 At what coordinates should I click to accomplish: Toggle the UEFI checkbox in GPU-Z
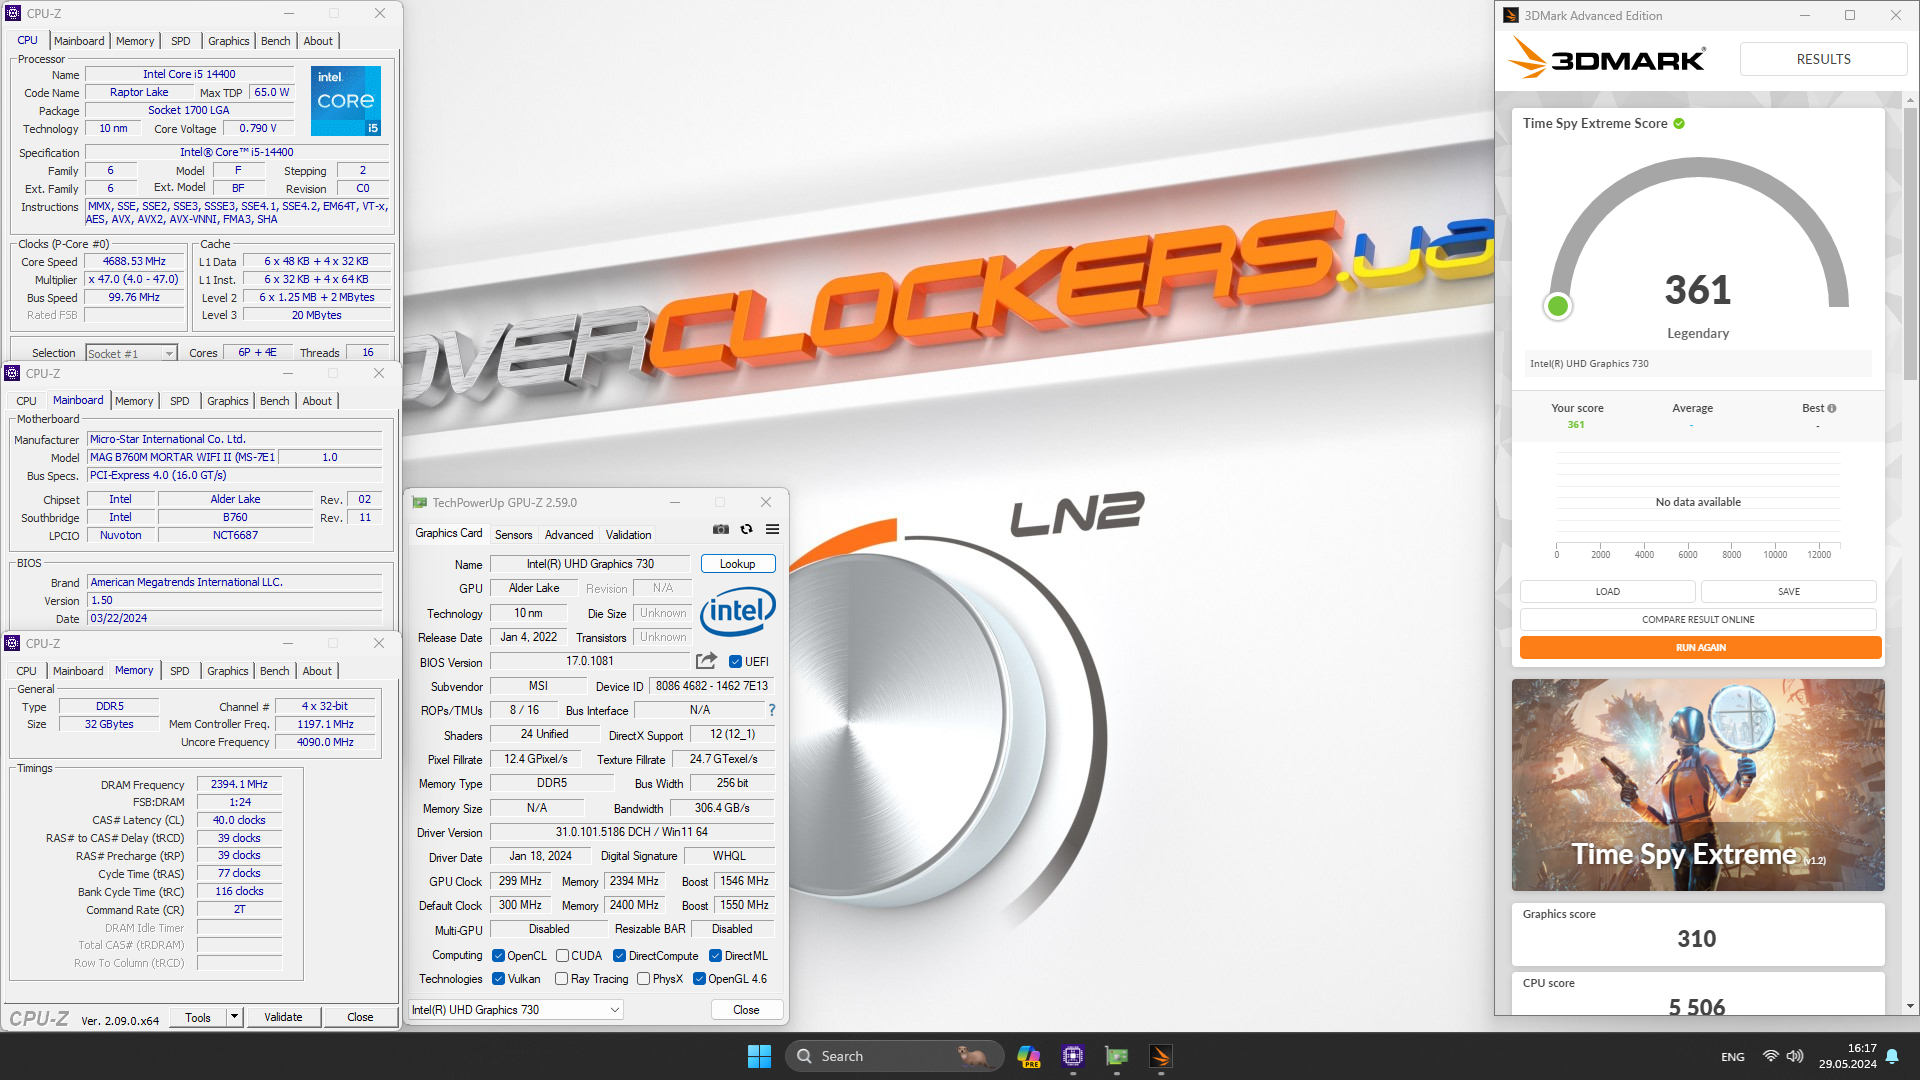pos(735,662)
